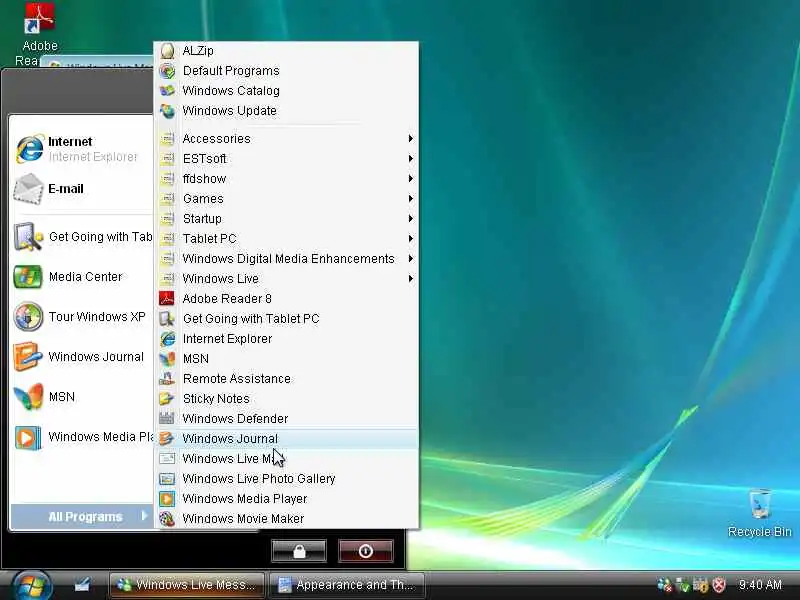Viewport: 800px width, 600px height.
Task: Click the red power button in Start menu
Action: [x=366, y=552]
